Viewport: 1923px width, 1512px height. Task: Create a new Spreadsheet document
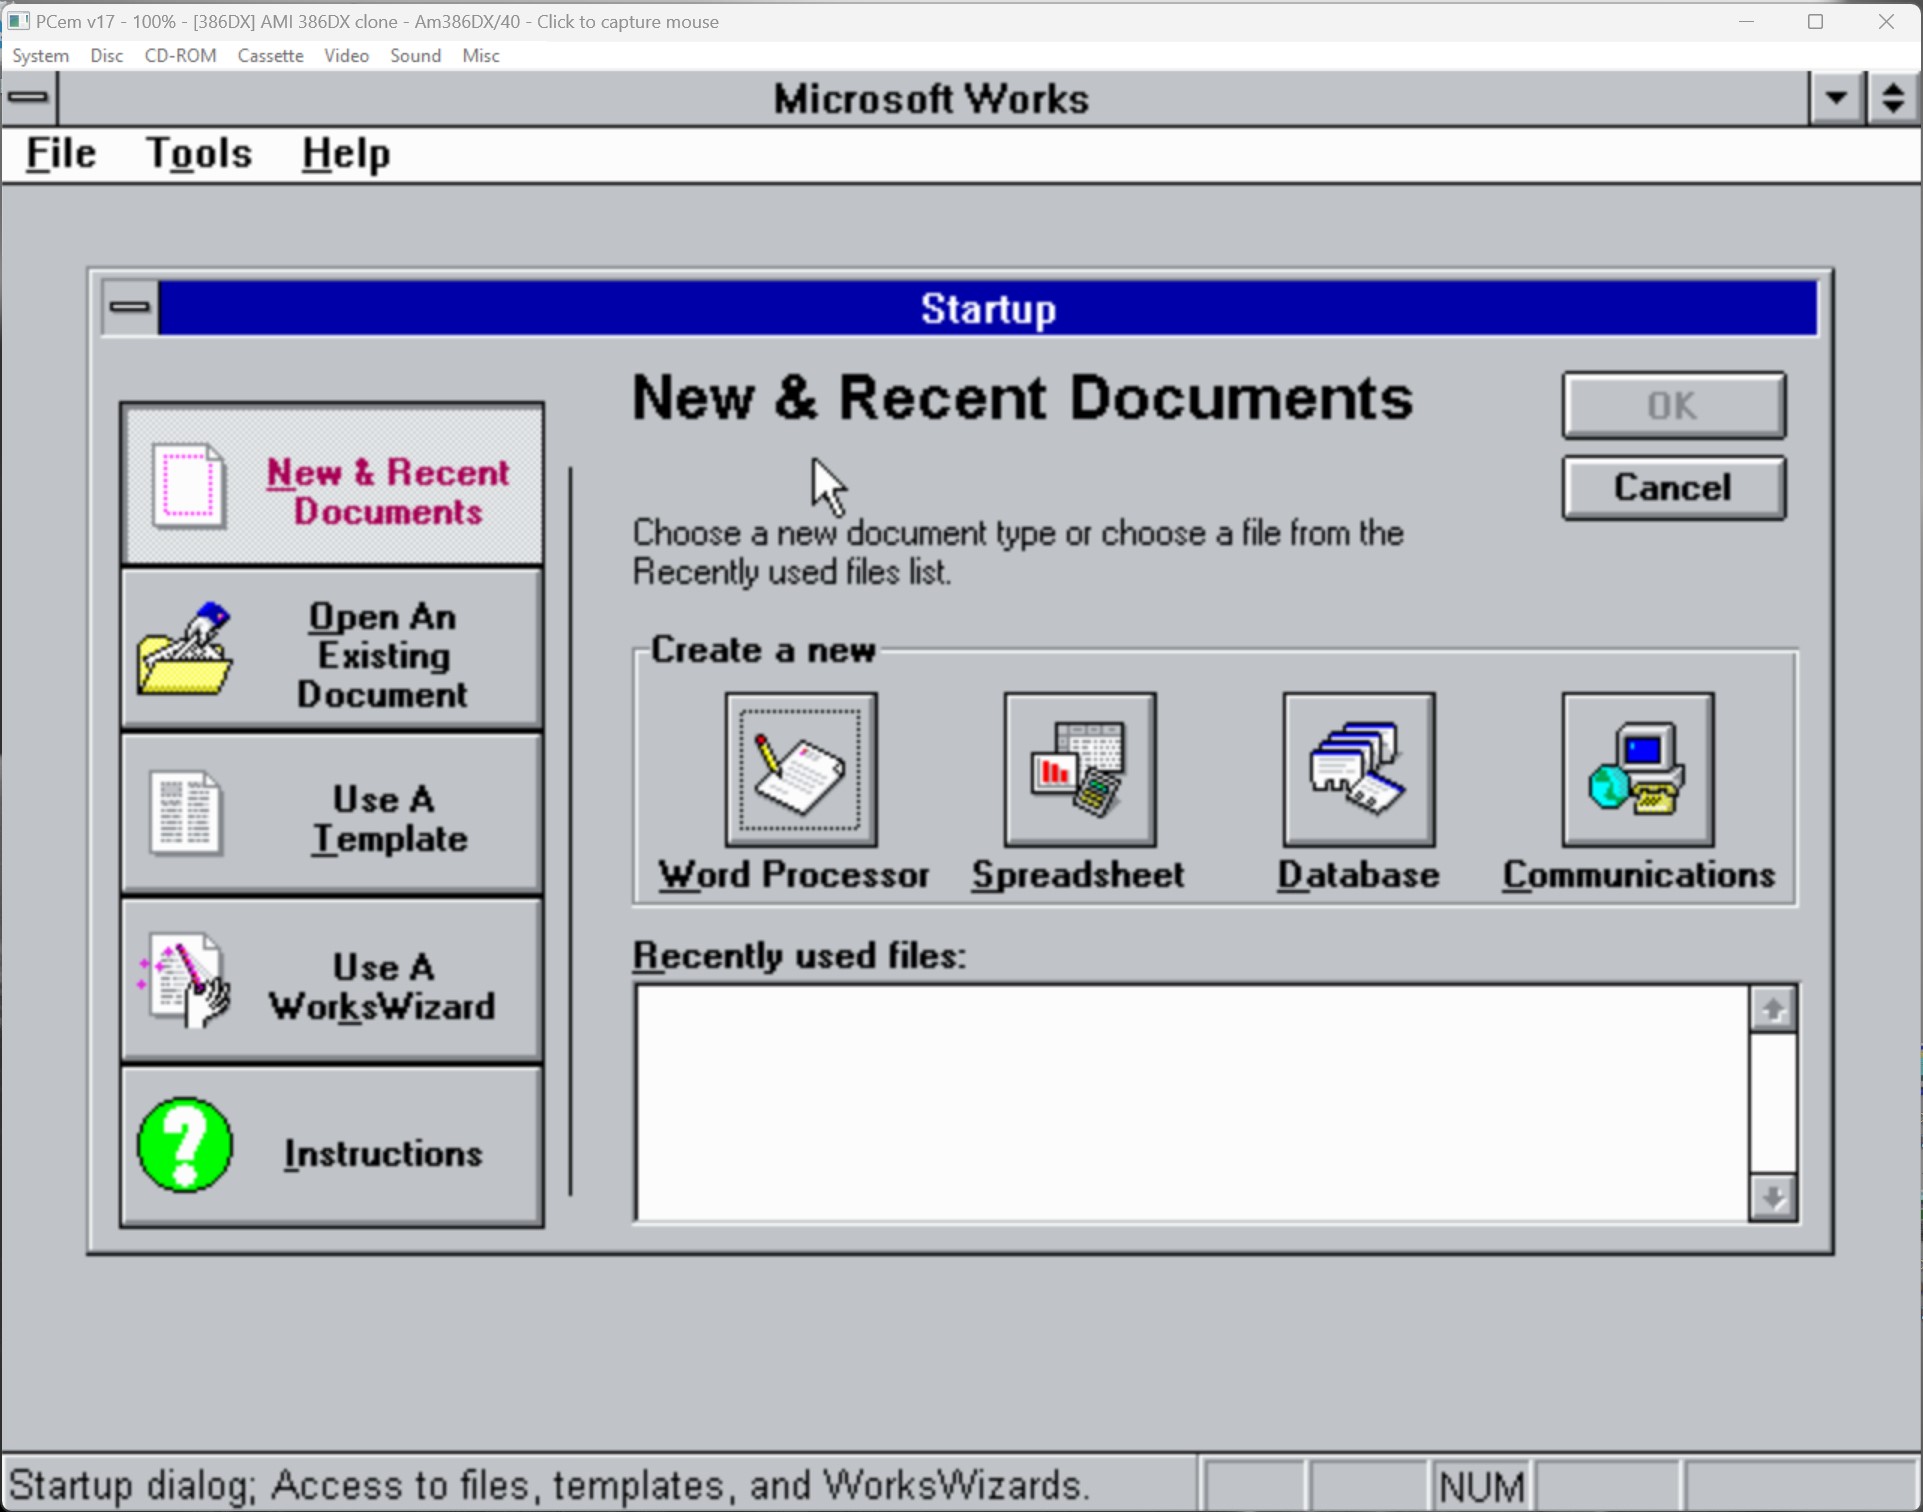[1080, 769]
